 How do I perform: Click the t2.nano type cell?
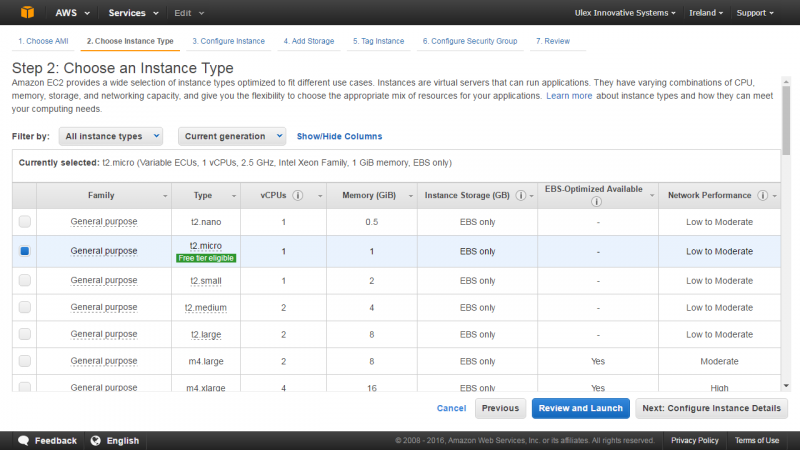[206, 222]
